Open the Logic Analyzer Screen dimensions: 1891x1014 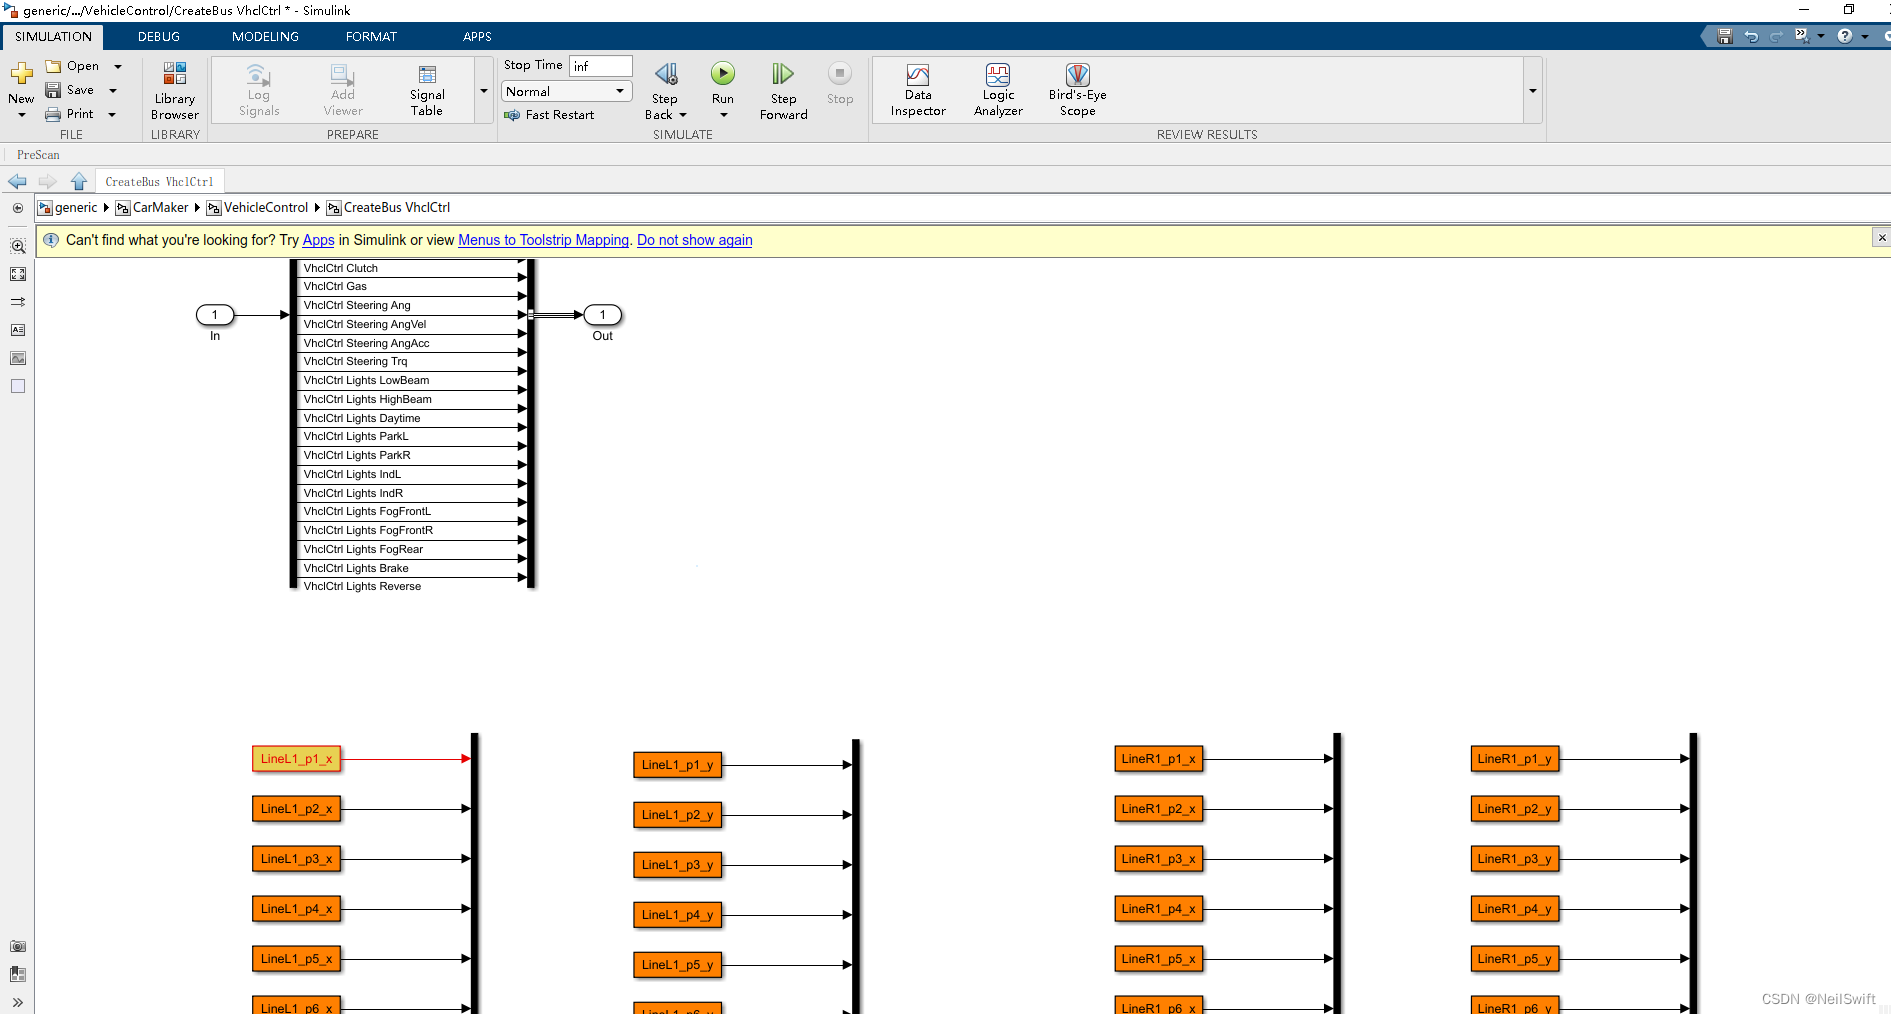click(x=998, y=90)
